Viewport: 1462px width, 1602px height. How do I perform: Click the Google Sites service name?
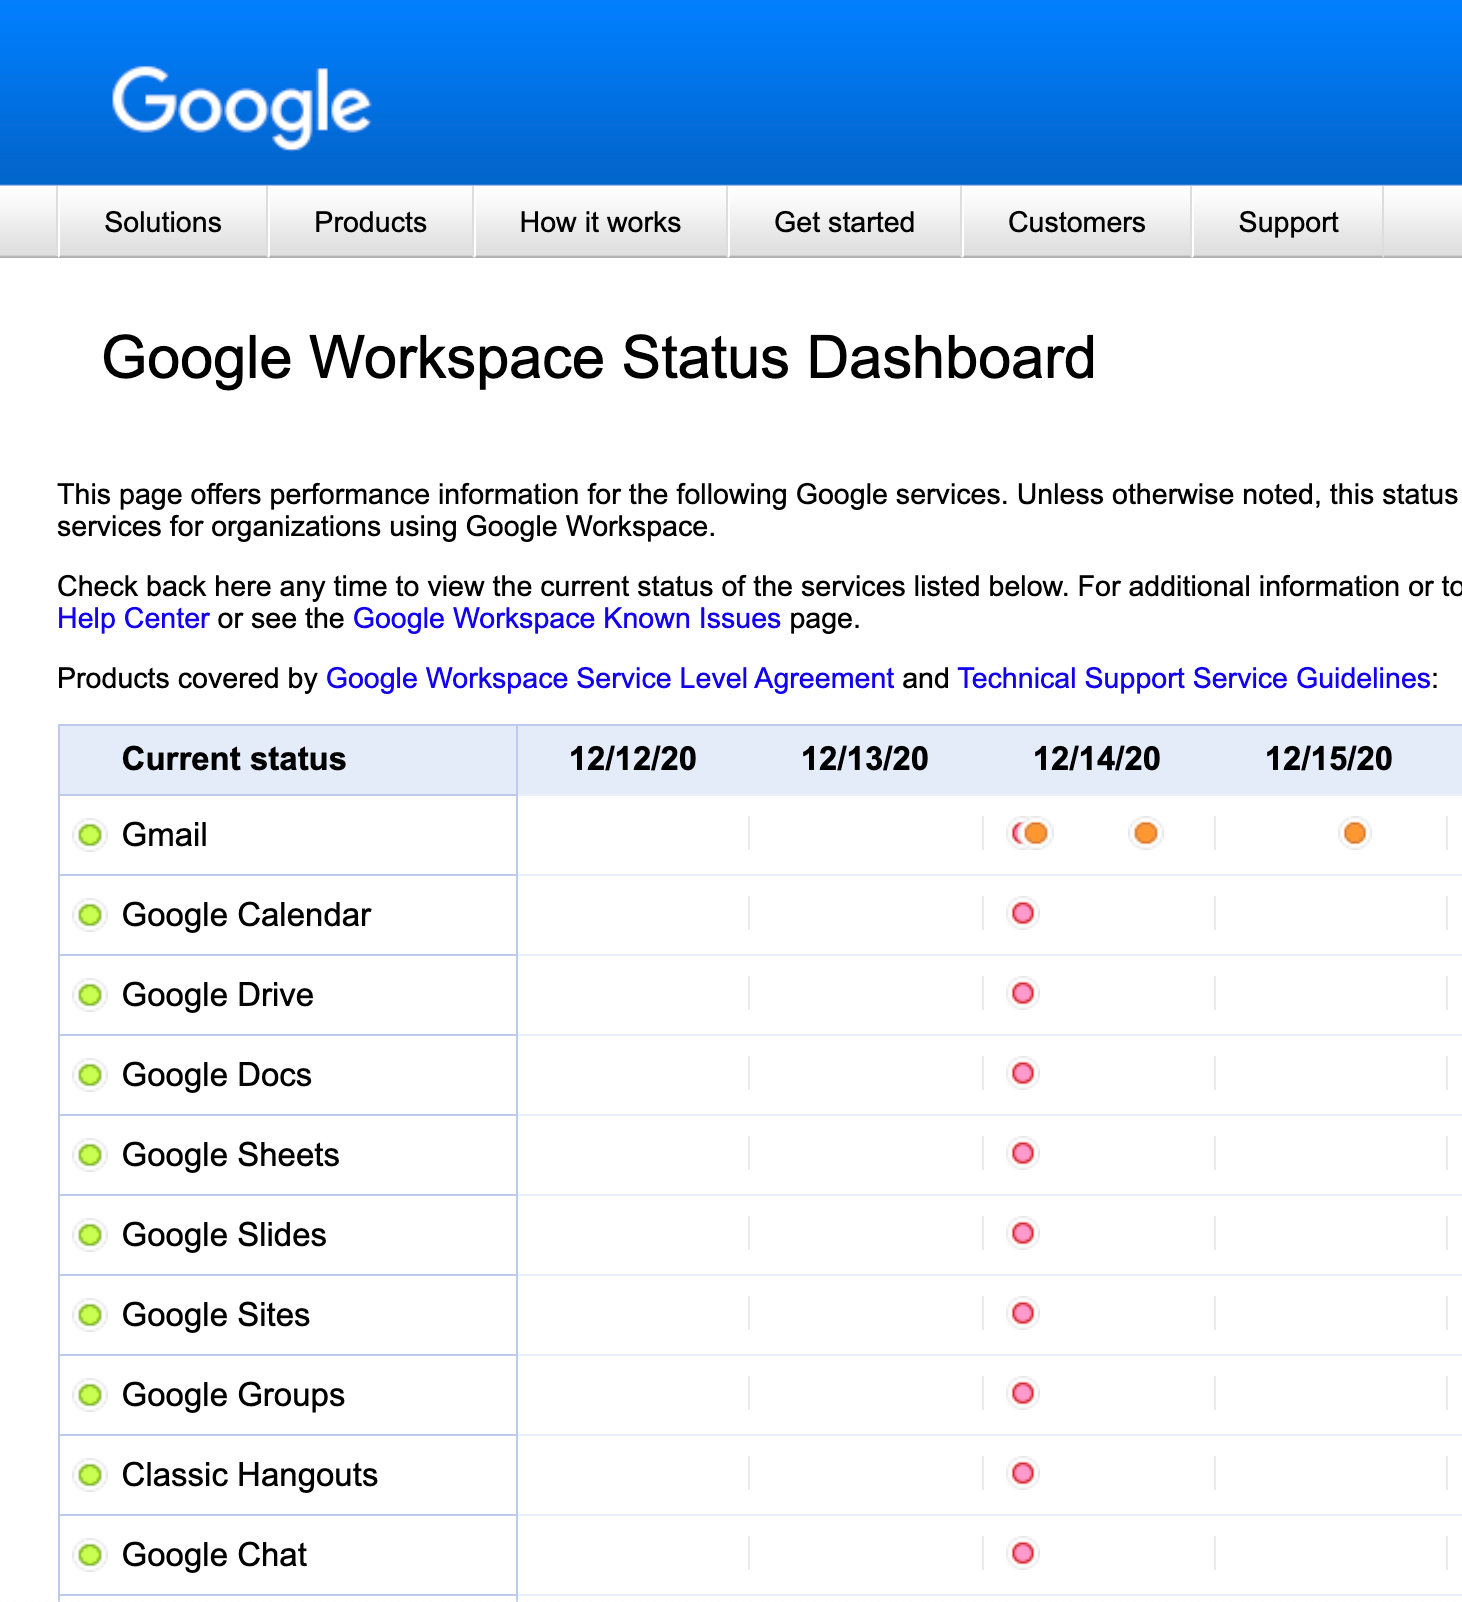[216, 1315]
